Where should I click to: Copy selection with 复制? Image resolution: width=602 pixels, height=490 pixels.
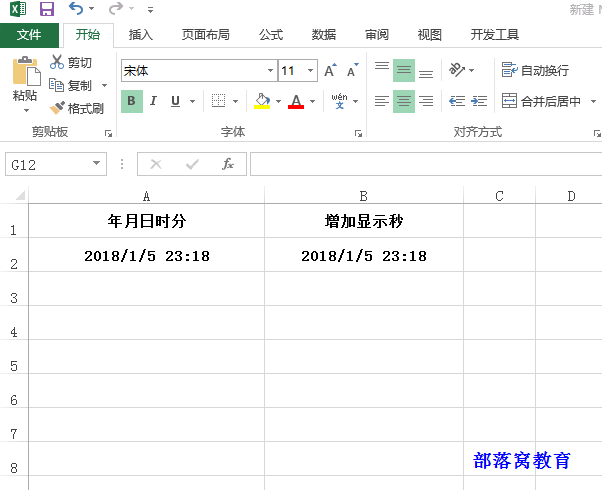click(x=71, y=85)
